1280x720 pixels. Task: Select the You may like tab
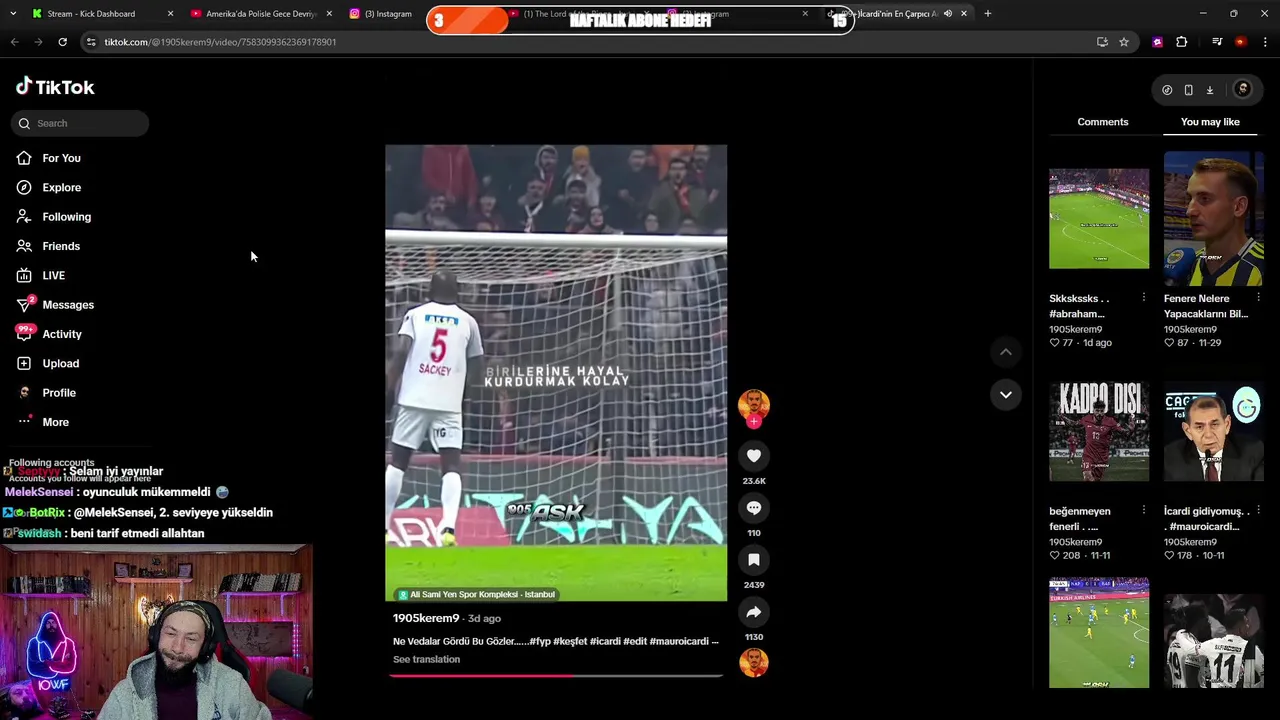pyautogui.click(x=1210, y=122)
